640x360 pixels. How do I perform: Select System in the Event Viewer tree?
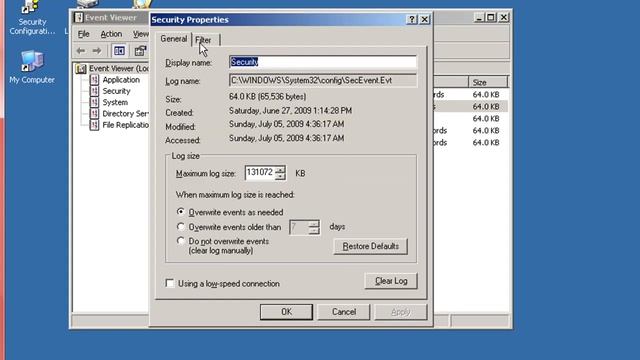pyautogui.click(x=115, y=102)
